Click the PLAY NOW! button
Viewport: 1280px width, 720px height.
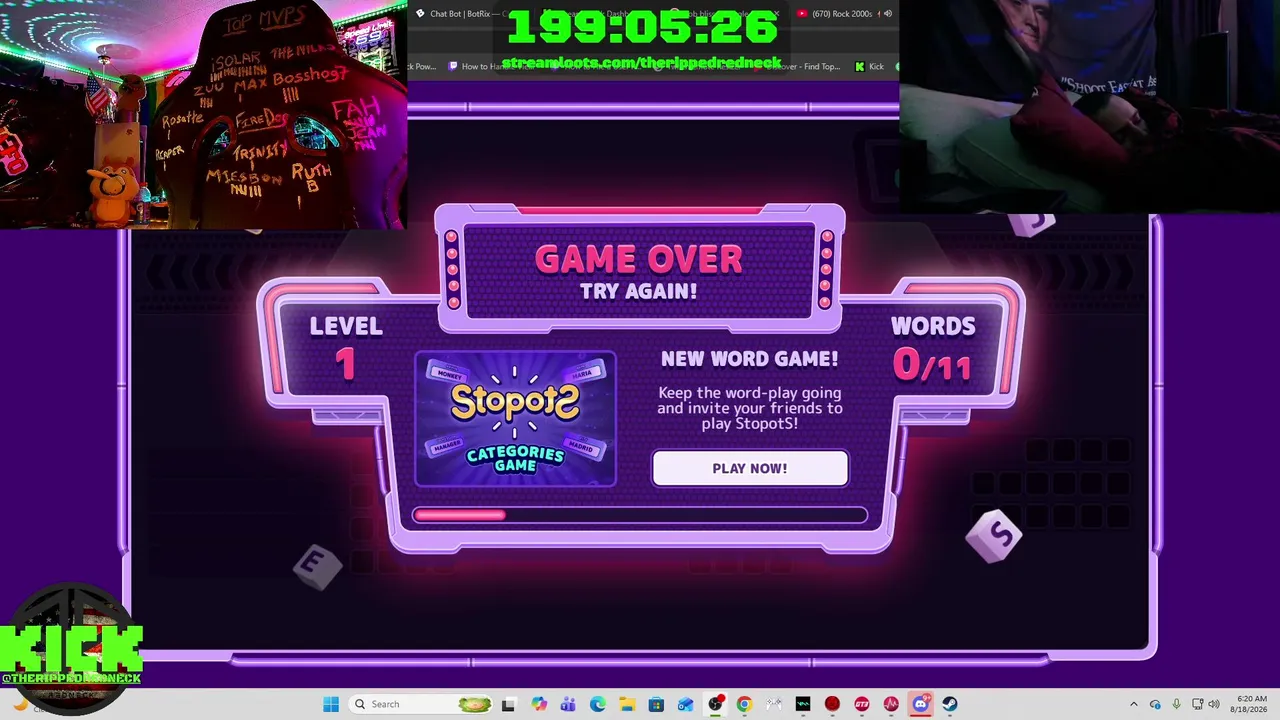tap(750, 468)
